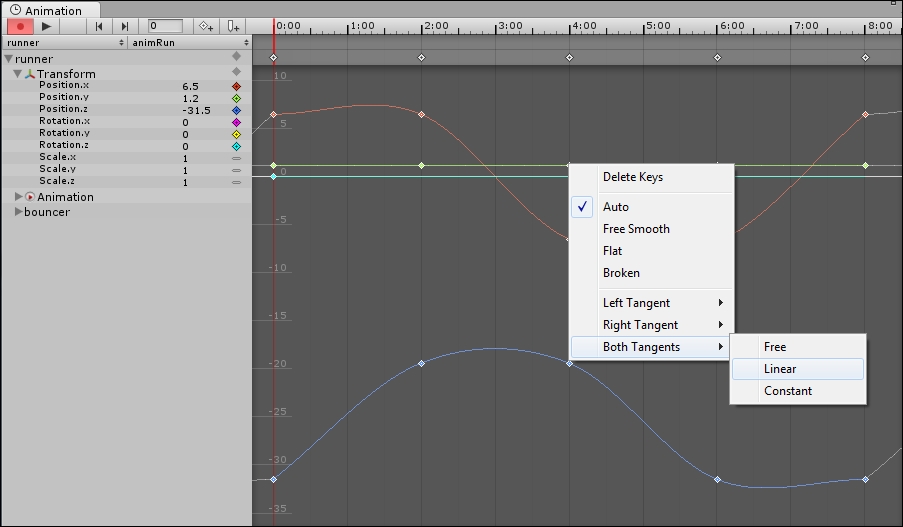Open the Left Tangent submenu
The height and width of the screenshot is (527, 903).
click(x=651, y=303)
